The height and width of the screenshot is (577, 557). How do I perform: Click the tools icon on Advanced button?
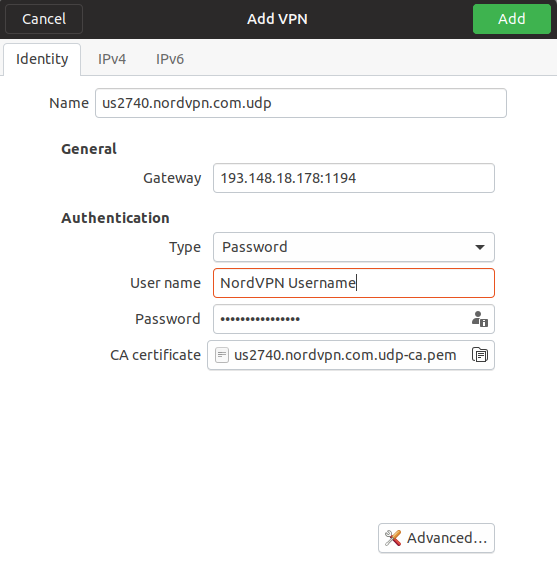(393, 538)
